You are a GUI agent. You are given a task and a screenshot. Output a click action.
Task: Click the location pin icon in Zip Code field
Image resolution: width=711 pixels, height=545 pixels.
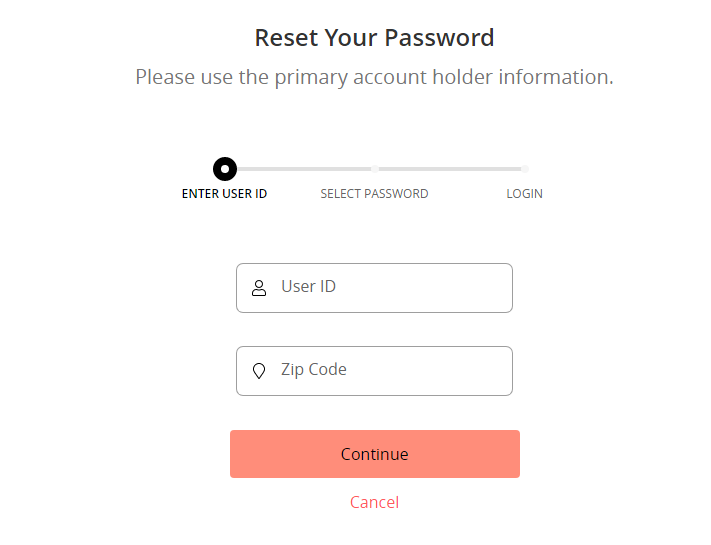[x=259, y=371]
